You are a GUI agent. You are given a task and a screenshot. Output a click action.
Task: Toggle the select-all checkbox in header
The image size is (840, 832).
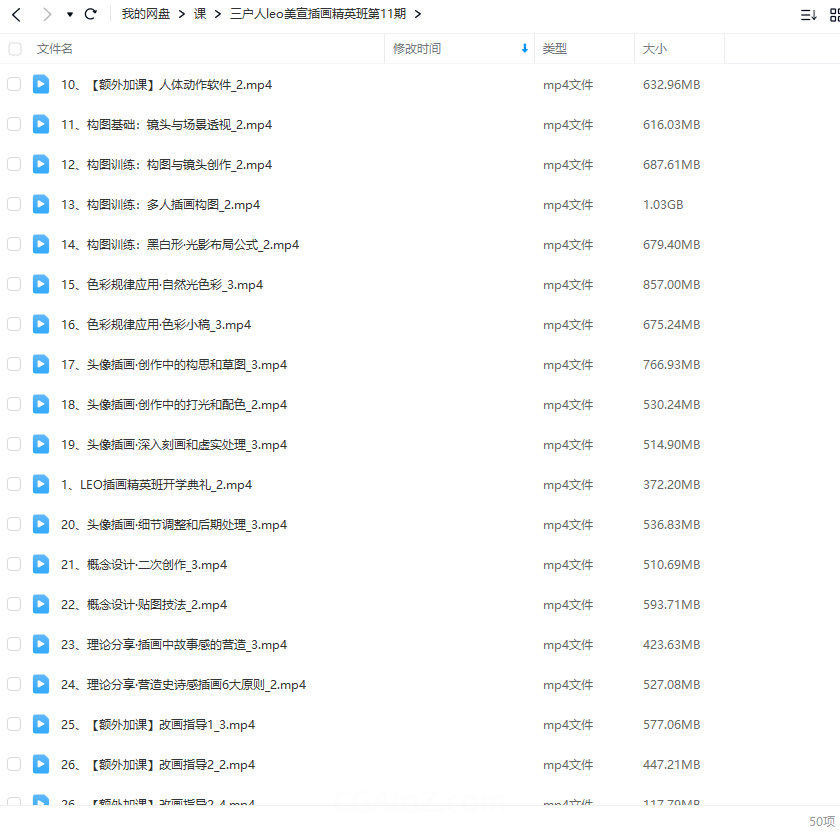[x=14, y=49]
